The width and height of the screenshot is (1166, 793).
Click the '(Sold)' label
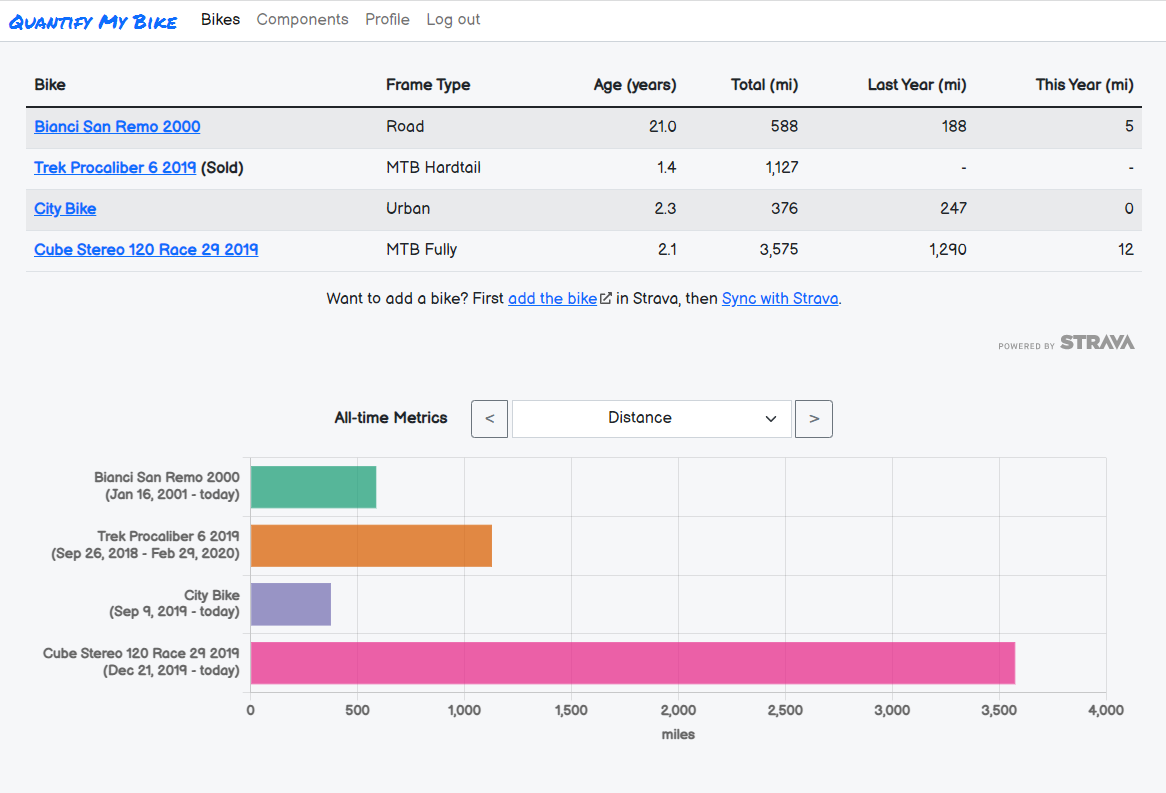pyautogui.click(x=222, y=167)
